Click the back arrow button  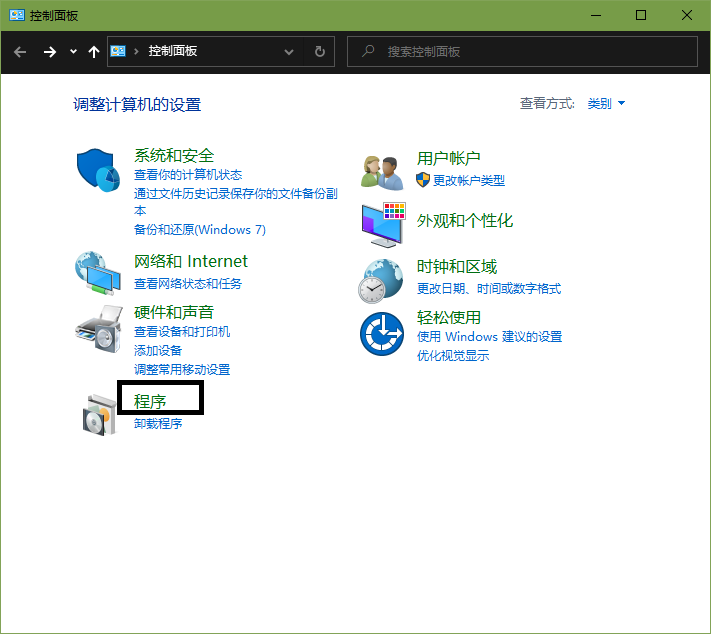pyautogui.click(x=20, y=52)
